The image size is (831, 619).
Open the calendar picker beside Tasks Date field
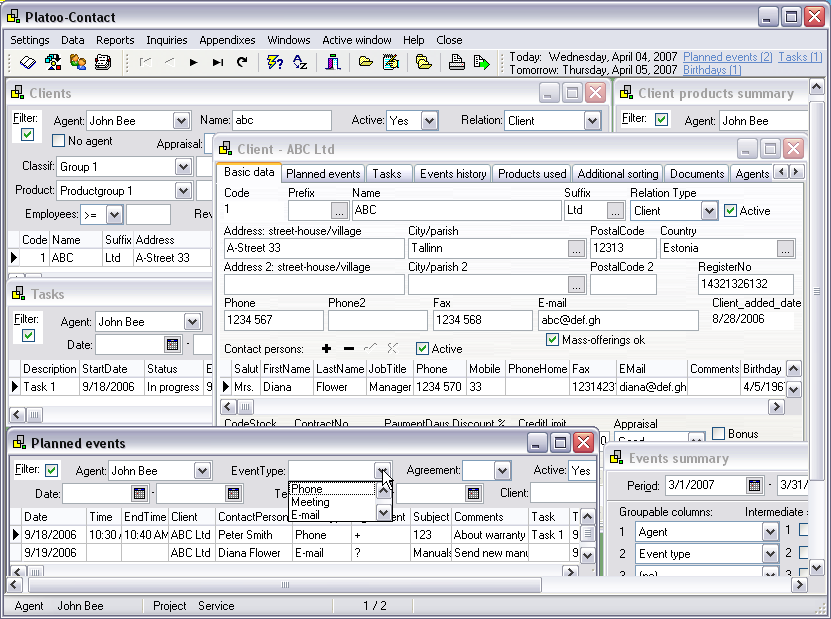172,344
